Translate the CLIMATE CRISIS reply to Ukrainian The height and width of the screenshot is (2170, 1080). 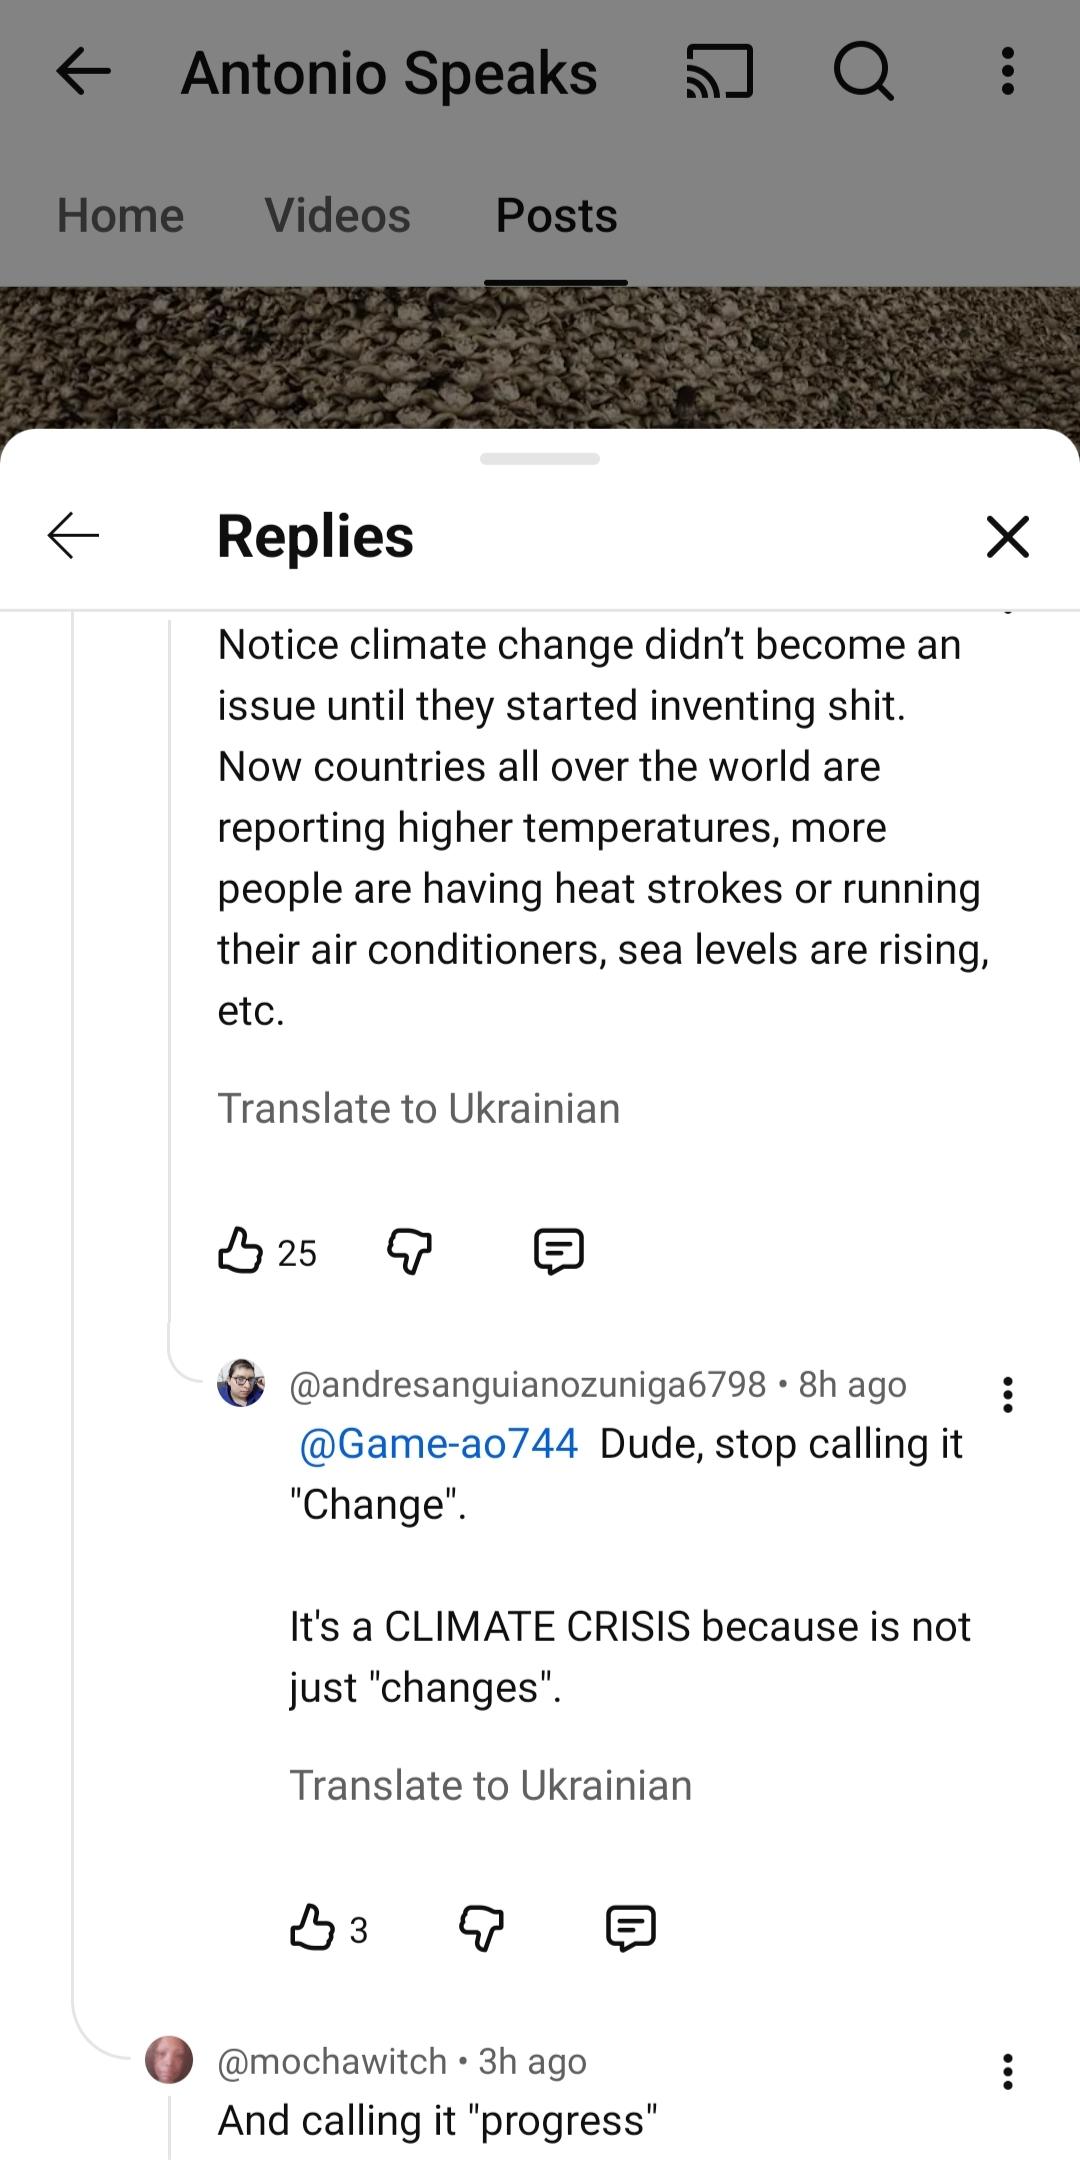[490, 1786]
